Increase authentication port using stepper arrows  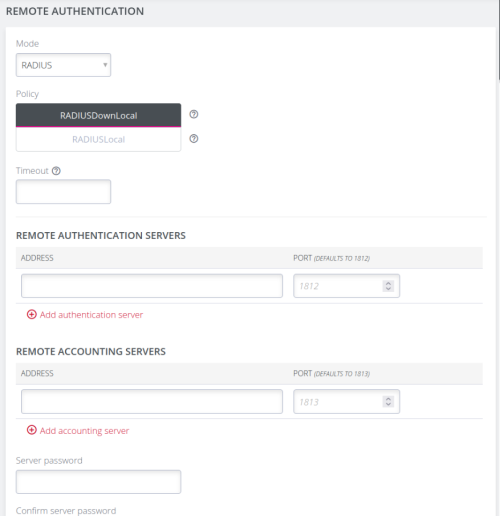(x=388, y=283)
